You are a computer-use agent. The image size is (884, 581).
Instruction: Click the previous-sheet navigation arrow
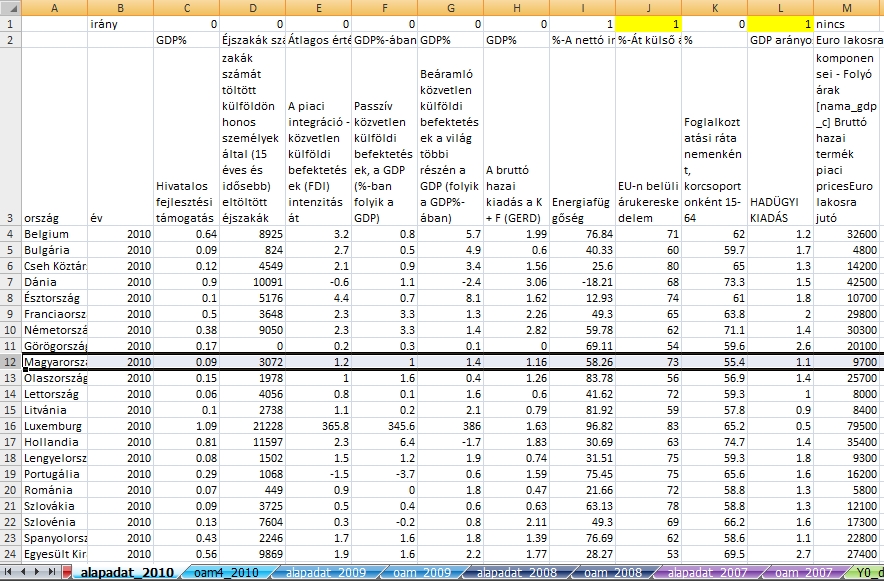click(22, 573)
